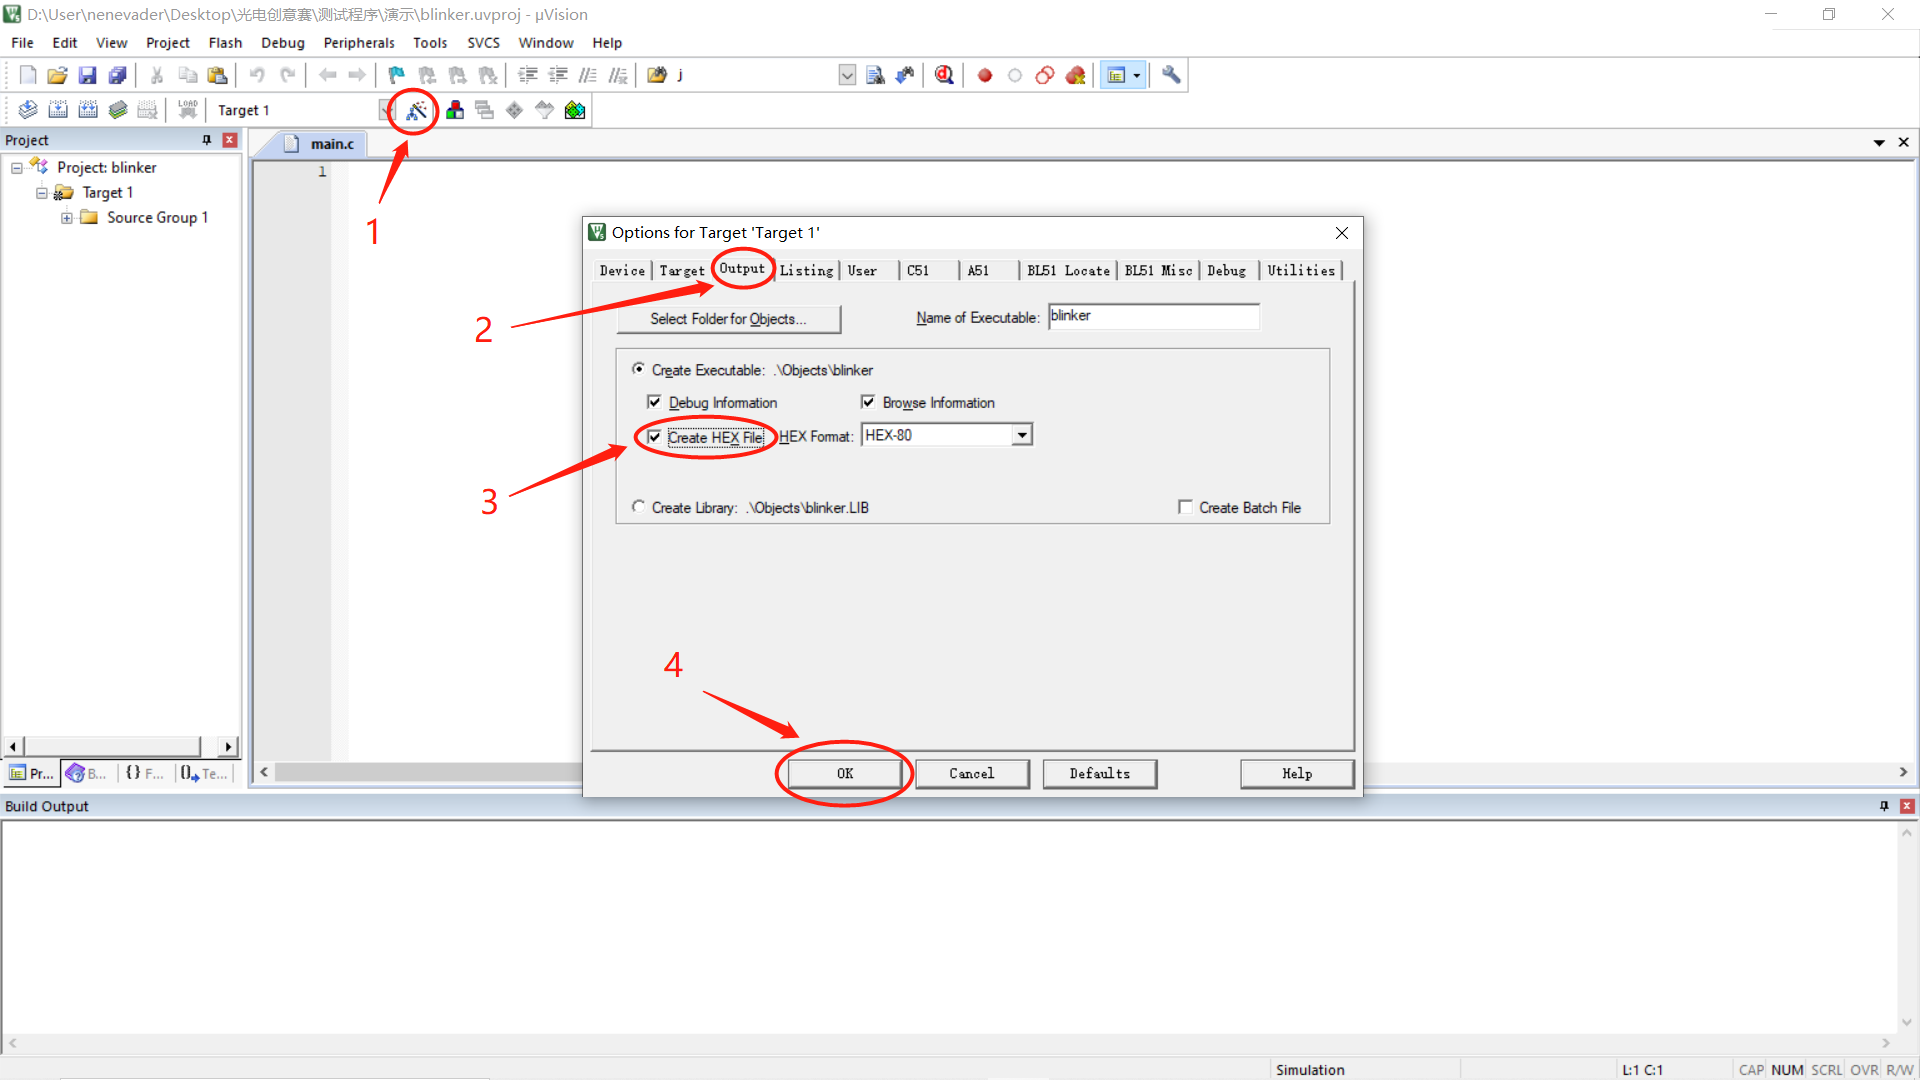Click the Help button in dialog

click(x=1297, y=773)
